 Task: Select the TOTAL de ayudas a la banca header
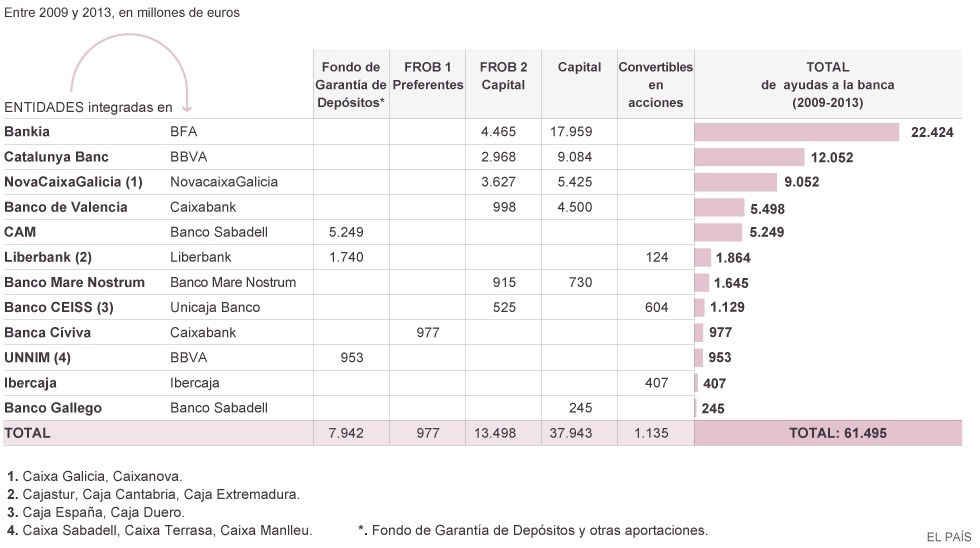[827, 84]
